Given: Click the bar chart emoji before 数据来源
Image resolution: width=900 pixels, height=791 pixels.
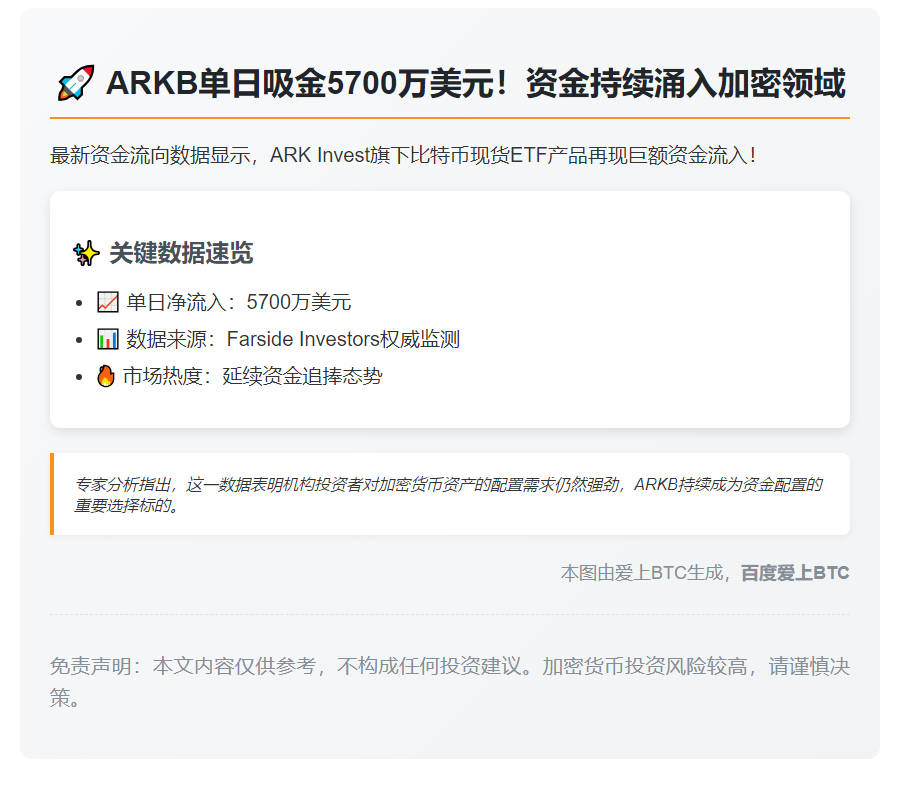Looking at the screenshot, I should tap(108, 339).
